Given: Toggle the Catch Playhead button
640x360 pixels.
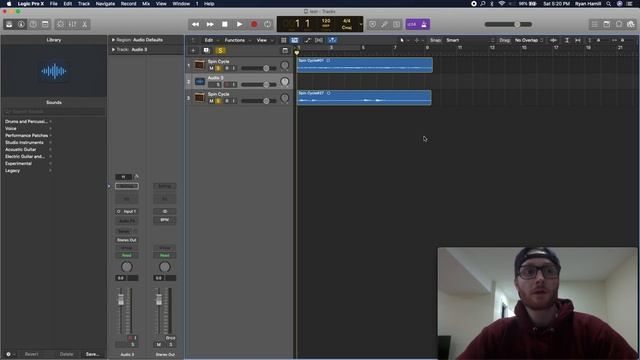Looking at the screenshot, I should coord(333,40).
